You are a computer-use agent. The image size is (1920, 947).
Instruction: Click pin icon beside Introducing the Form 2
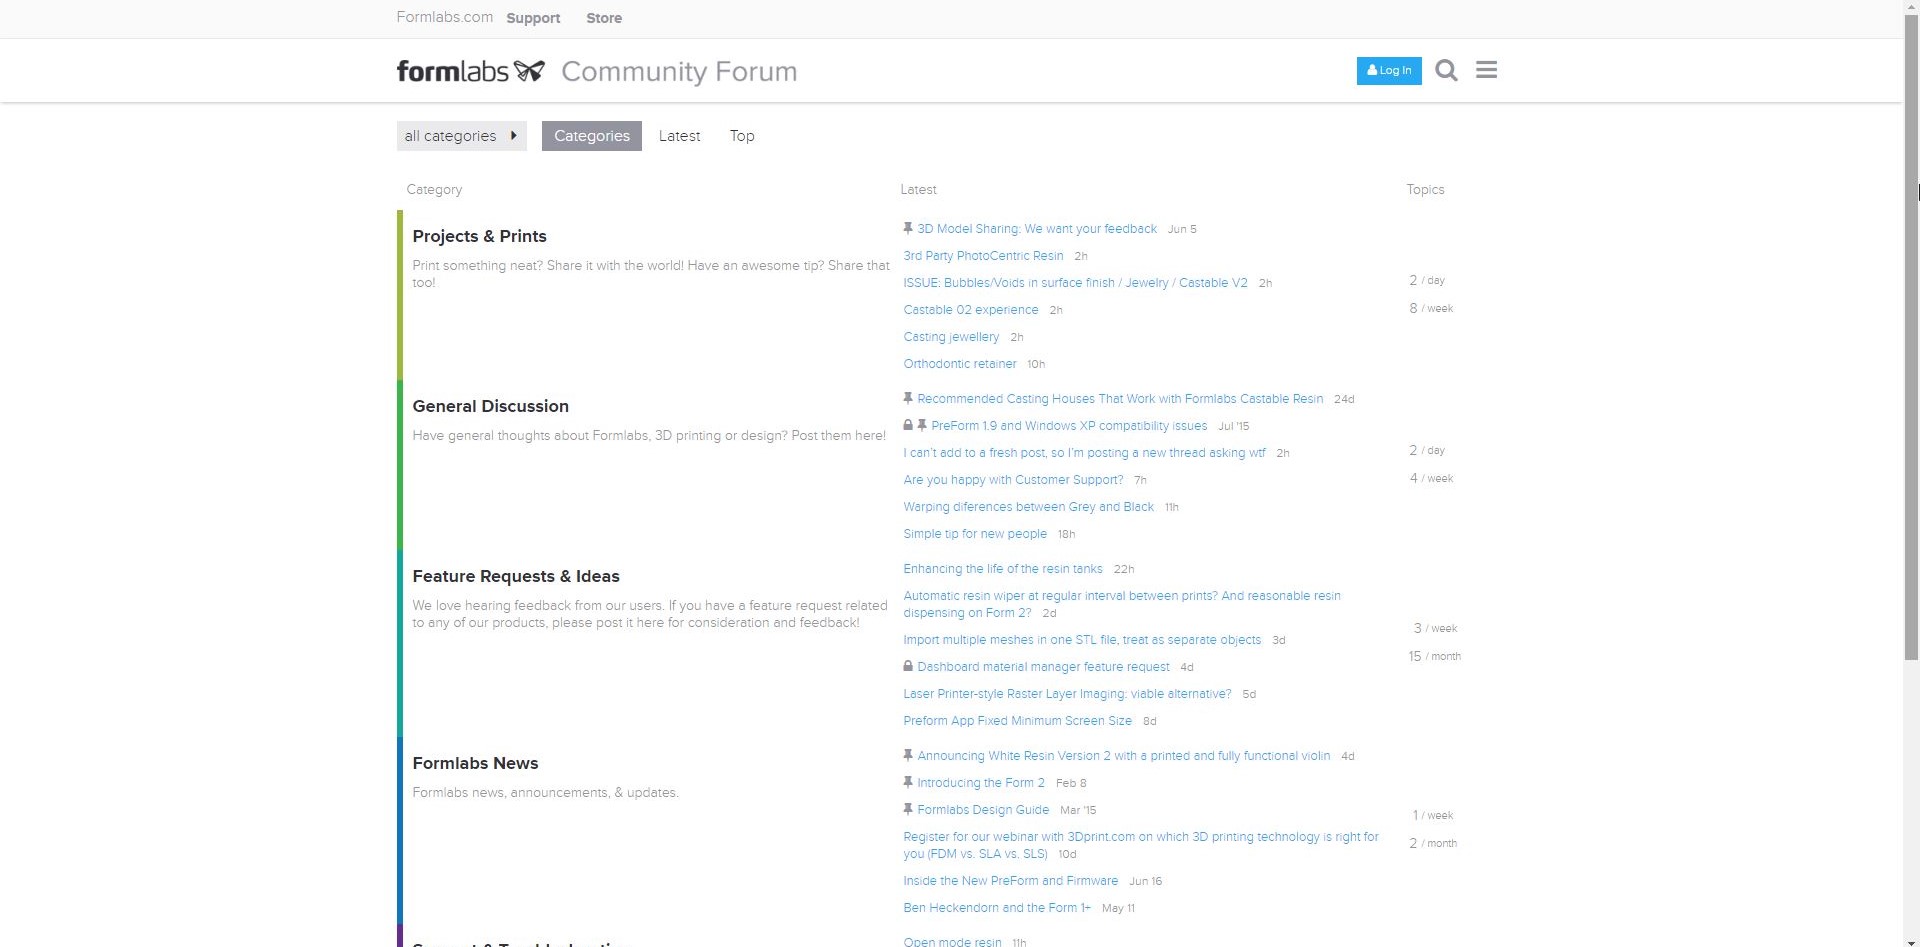908,782
